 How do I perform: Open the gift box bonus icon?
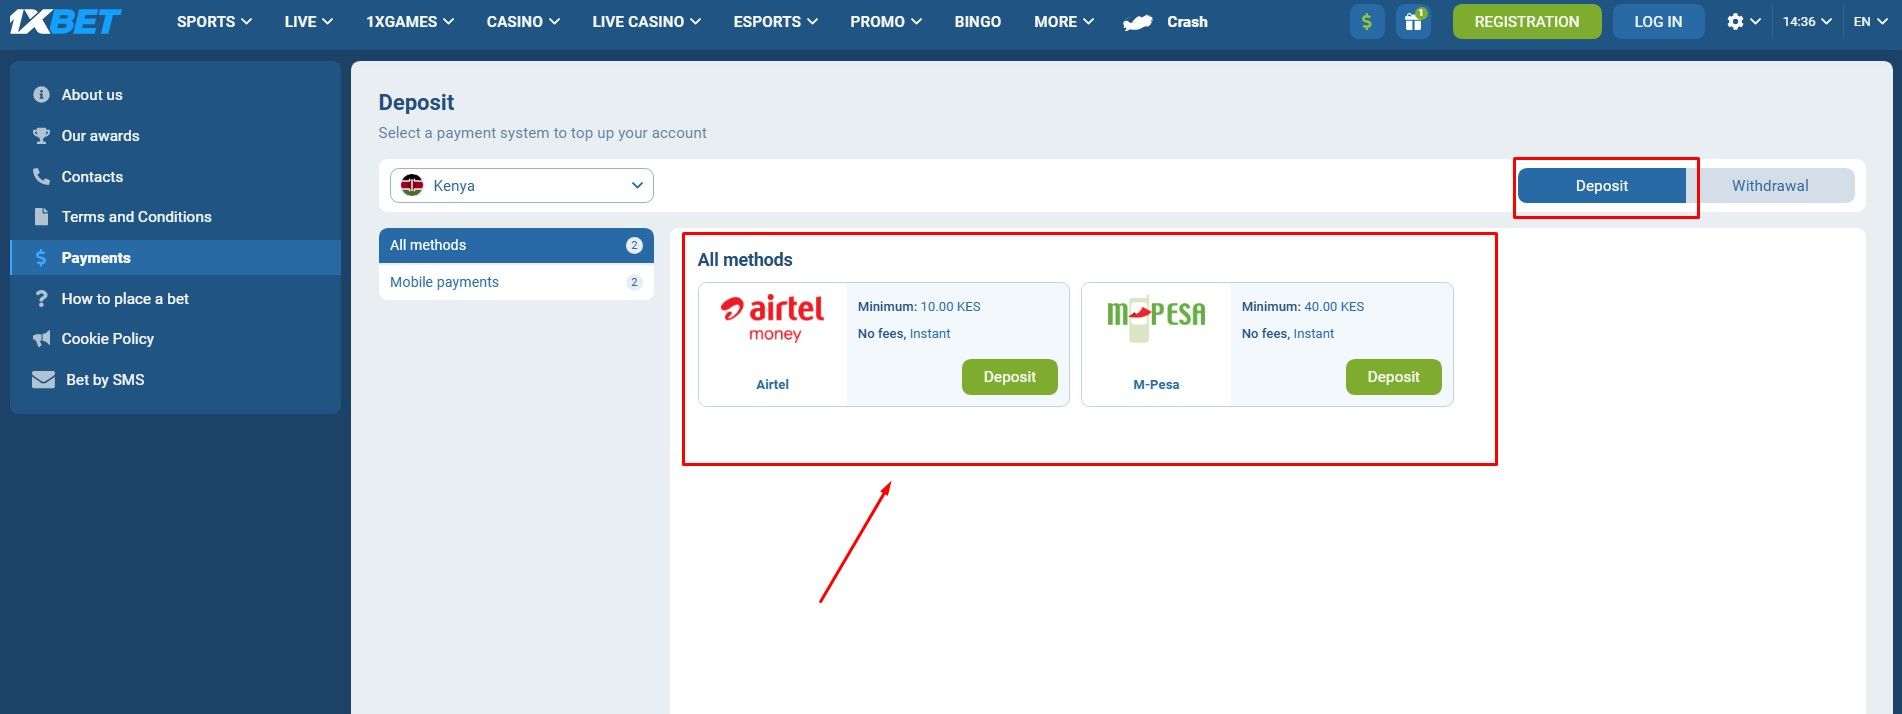1413,21
